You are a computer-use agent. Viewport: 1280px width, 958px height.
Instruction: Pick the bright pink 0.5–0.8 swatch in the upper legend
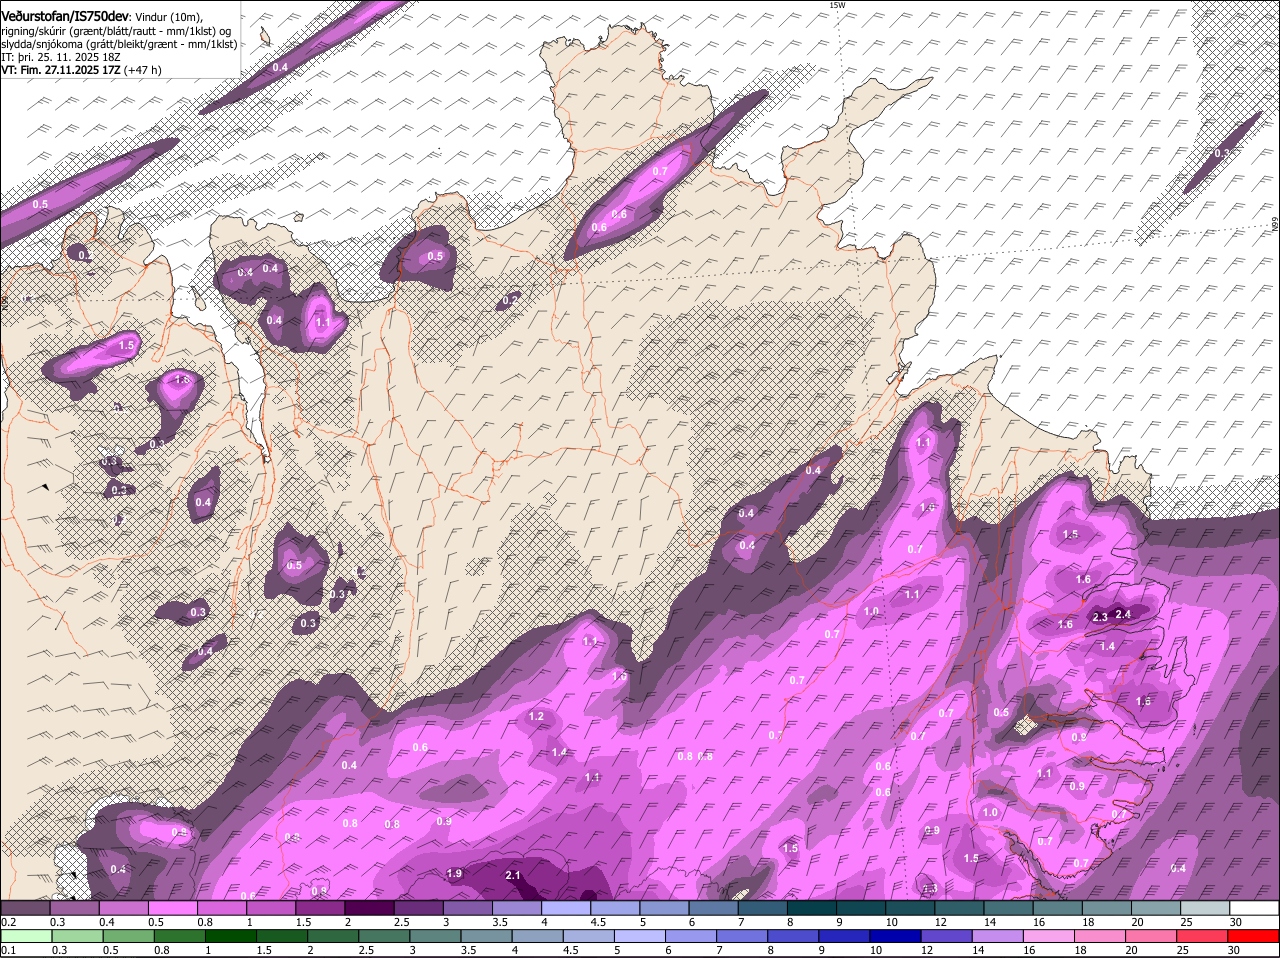[x=172, y=908]
